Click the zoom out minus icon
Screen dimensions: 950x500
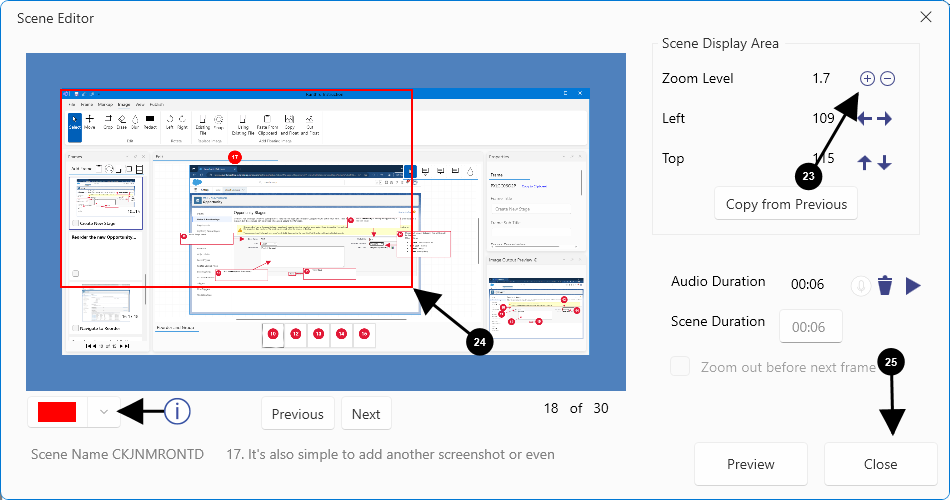887,79
